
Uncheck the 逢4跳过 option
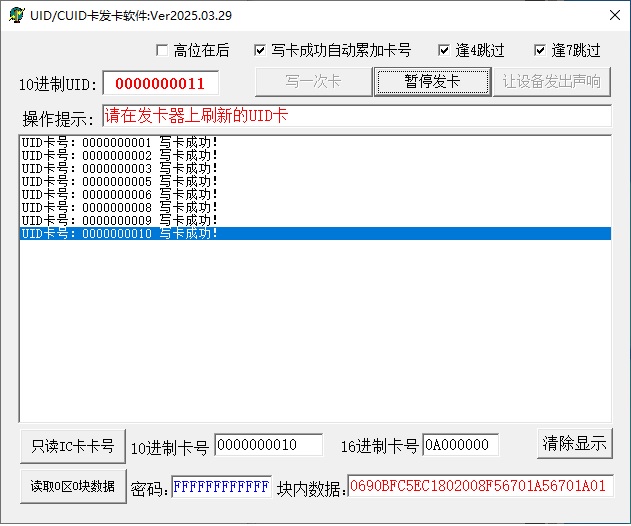click(444, 51)
